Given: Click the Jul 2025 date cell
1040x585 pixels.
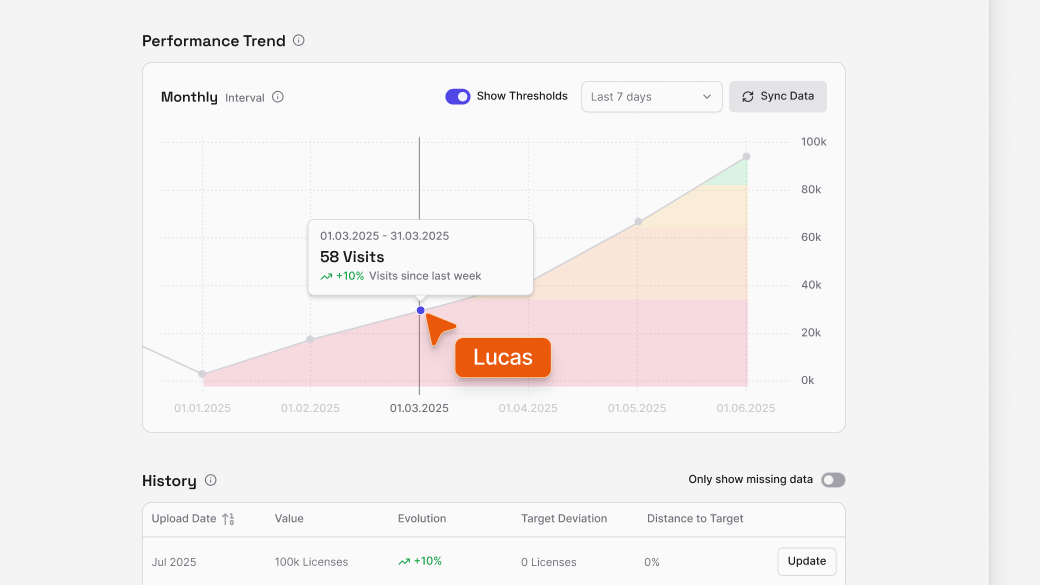Looking at the screenshot, I should pyautogui.click(x=174, y=562).
